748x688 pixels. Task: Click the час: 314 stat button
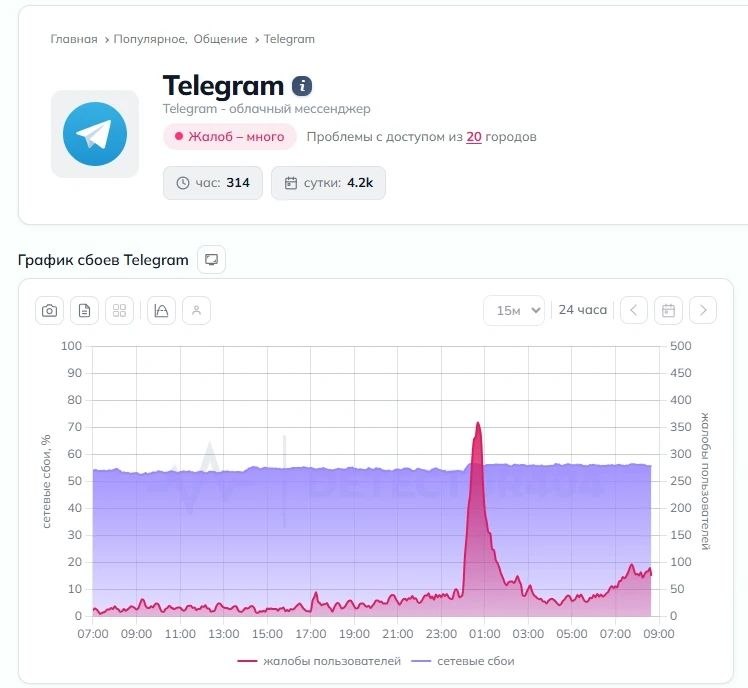pyautogui.click(x=213, y=183)
